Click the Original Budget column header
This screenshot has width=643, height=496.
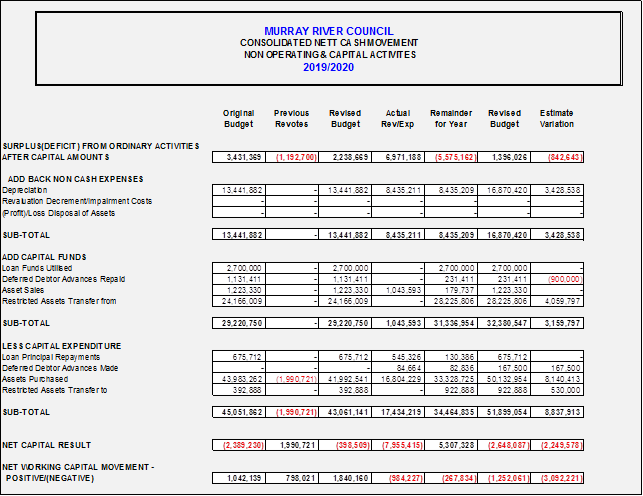coord(239,118)
